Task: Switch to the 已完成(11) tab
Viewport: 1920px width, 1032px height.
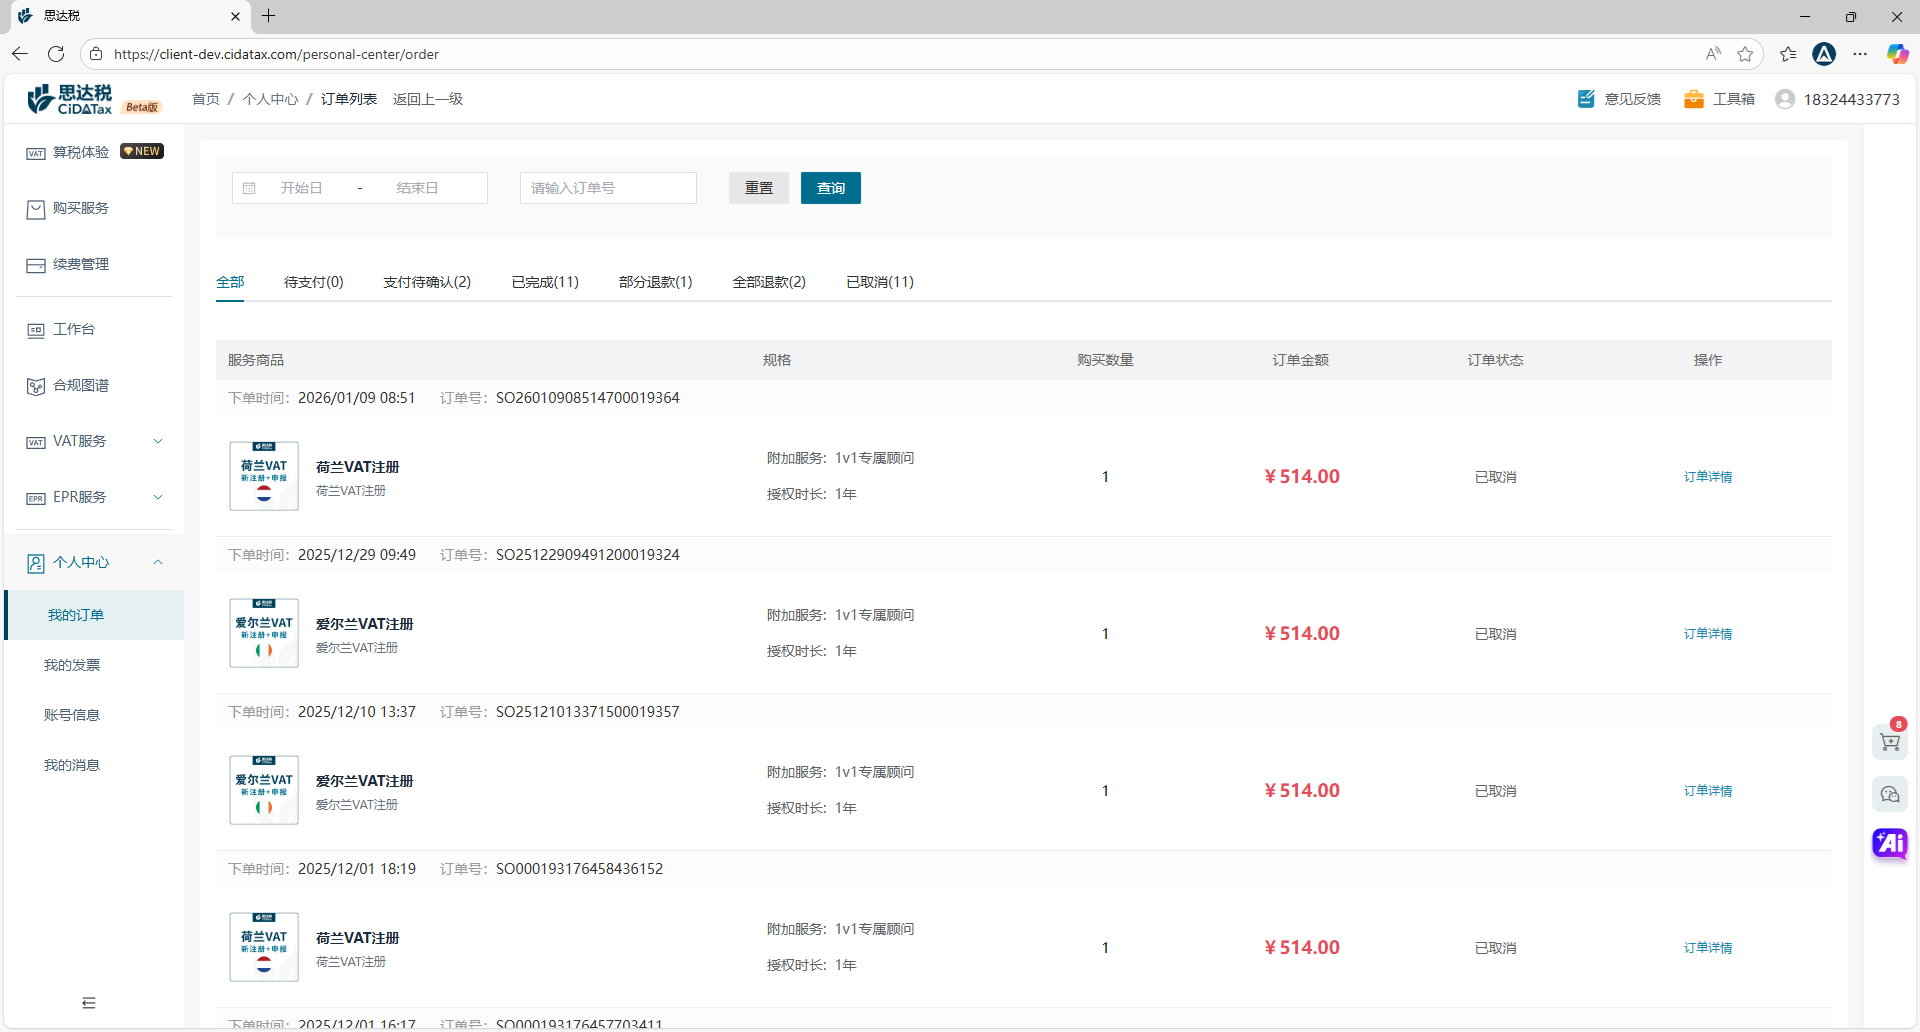Action: (x=545, y=282)
